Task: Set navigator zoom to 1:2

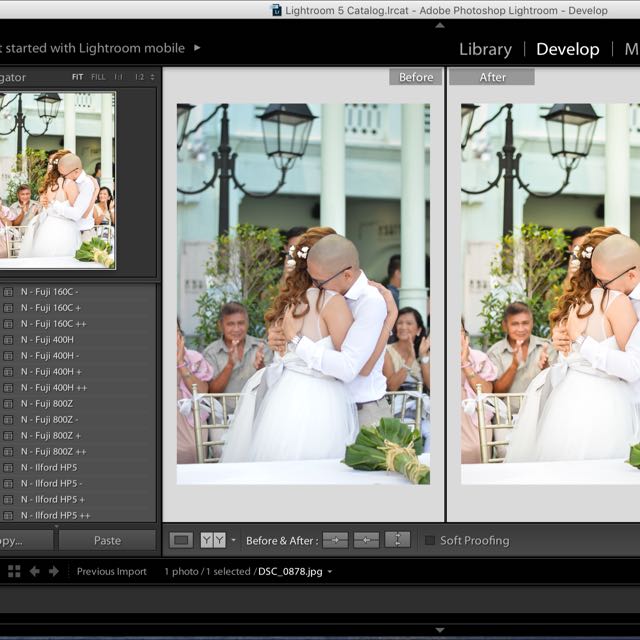Action: (x=139, y=77)
